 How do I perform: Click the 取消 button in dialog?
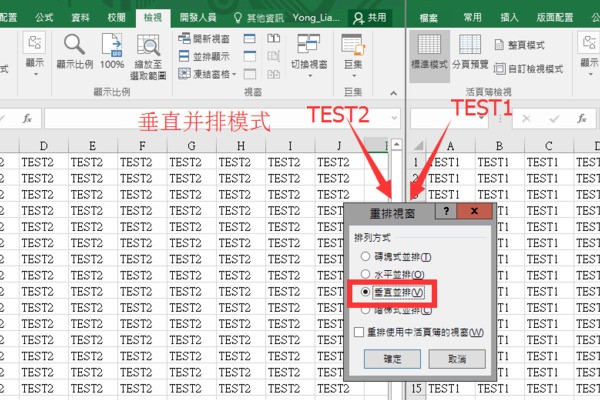pyautogui.click(x=456, y=358)
